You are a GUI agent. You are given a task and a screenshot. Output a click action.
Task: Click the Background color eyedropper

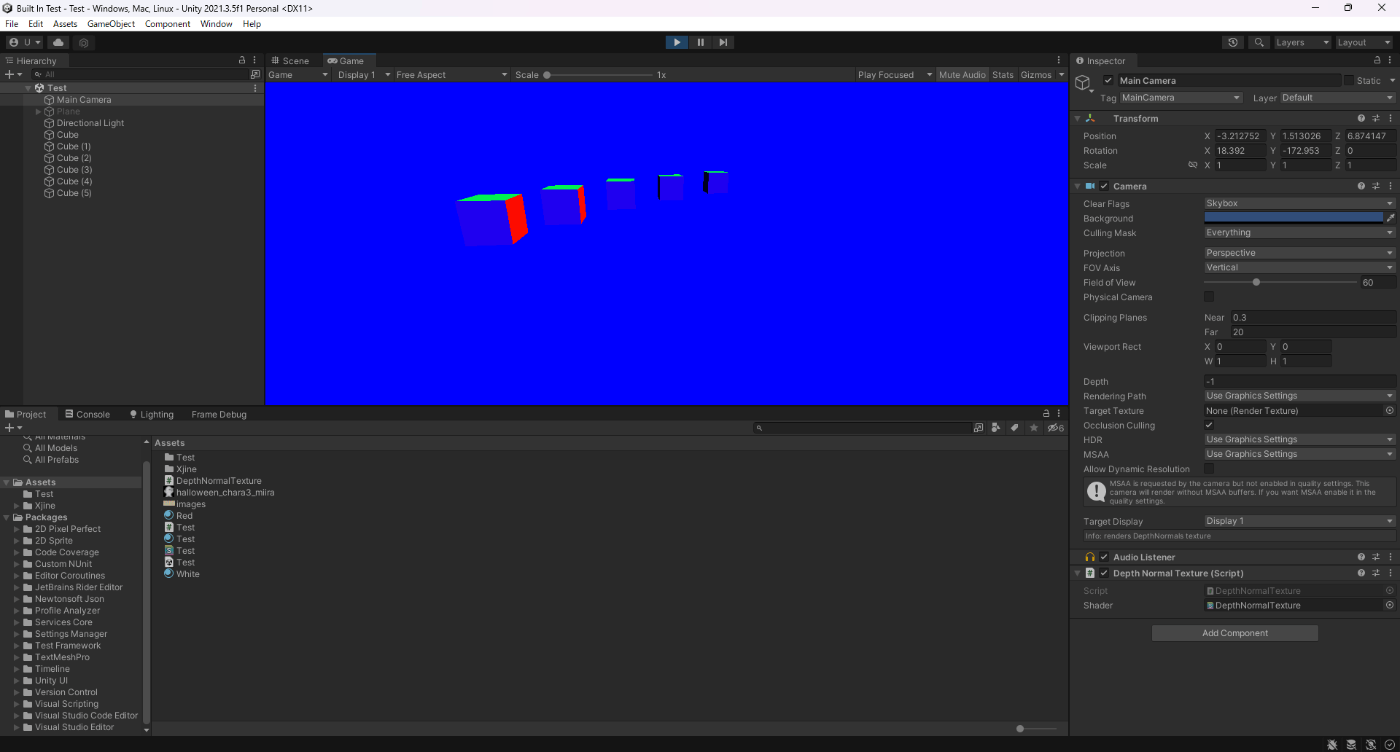[x=1390, y=217]
